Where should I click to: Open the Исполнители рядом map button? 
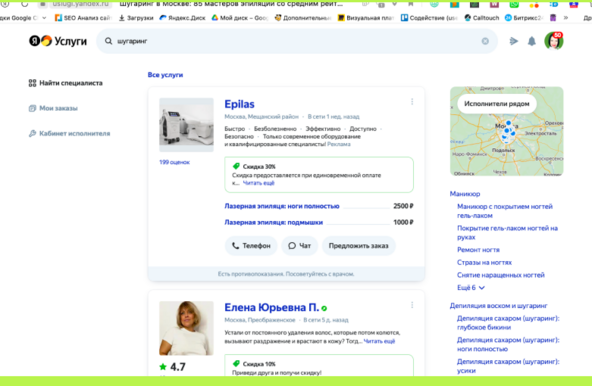tap(496, 103)
